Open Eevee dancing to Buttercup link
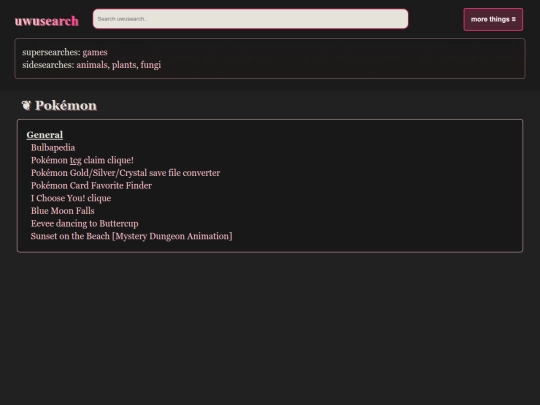 pyautogui.click(x=85, y=224)
